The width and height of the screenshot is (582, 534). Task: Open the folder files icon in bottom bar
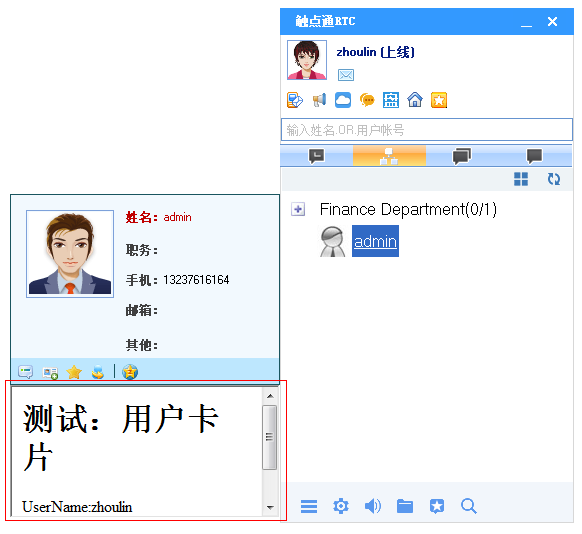(405, 506)
